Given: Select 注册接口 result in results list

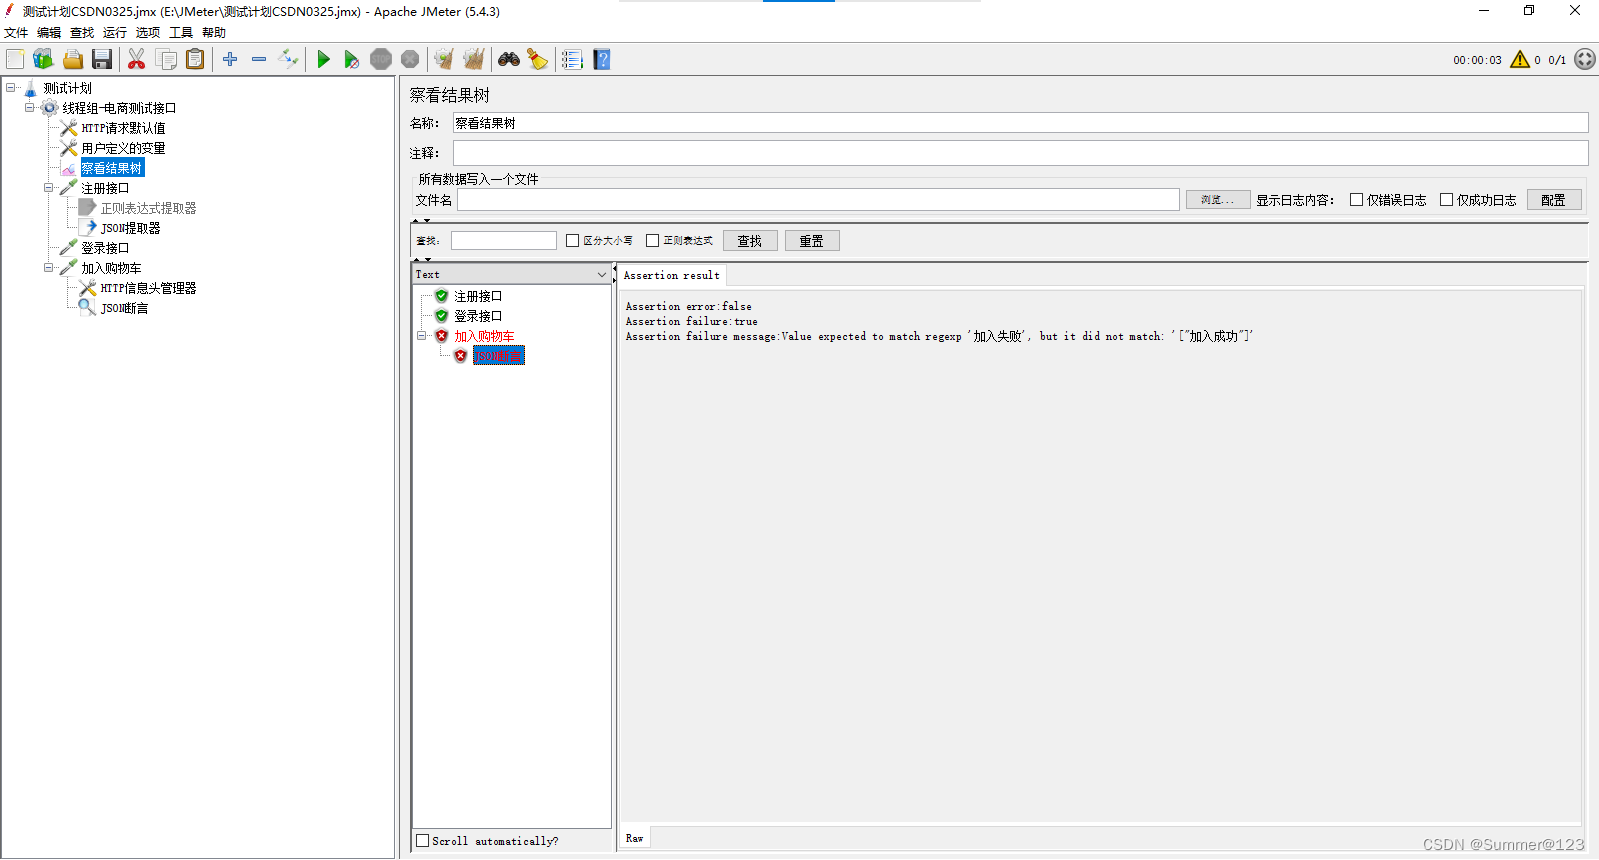Looking at the screenshot, I should (x=478, y=296).
